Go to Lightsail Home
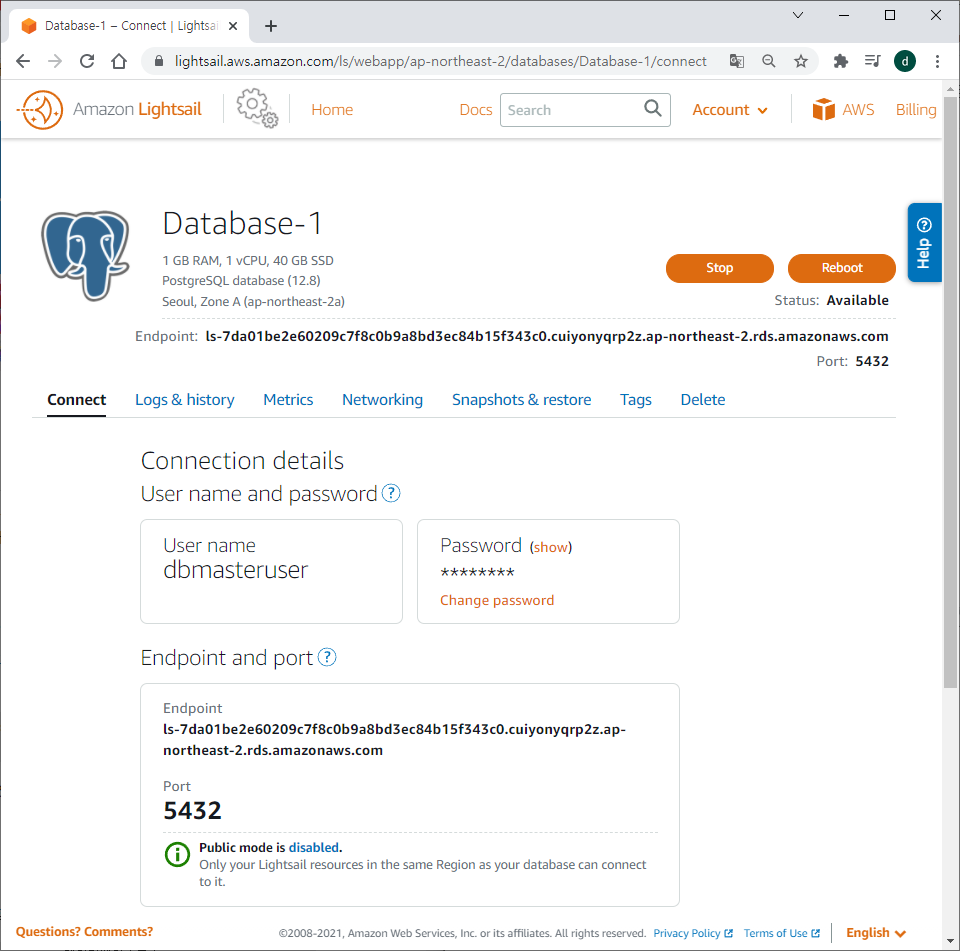Image resolution: width=960 pixels, height=951 pixels. (332, 110)
